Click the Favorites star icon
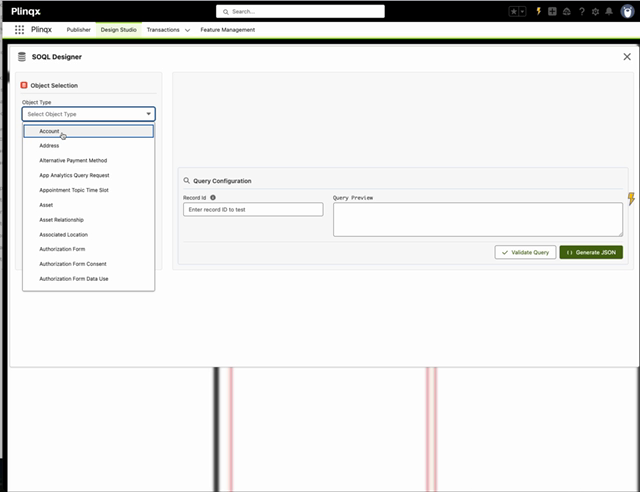 pos(513,11)
